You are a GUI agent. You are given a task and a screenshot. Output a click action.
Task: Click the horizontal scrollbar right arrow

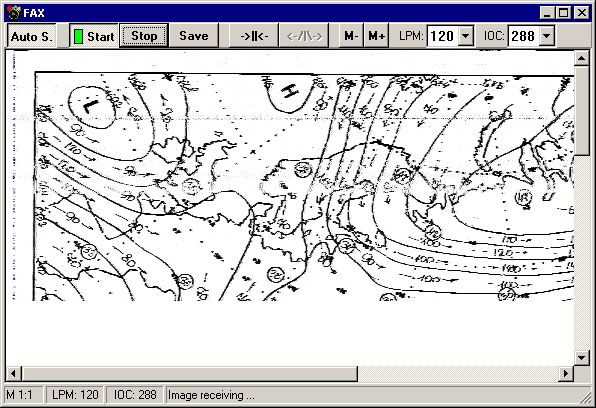point(566,373)
